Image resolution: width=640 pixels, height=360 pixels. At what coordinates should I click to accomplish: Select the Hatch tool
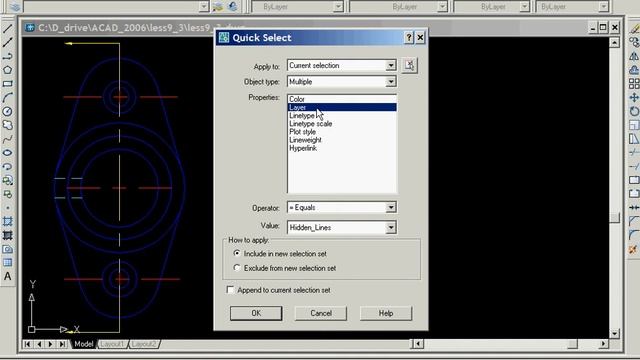coord(7,222)
